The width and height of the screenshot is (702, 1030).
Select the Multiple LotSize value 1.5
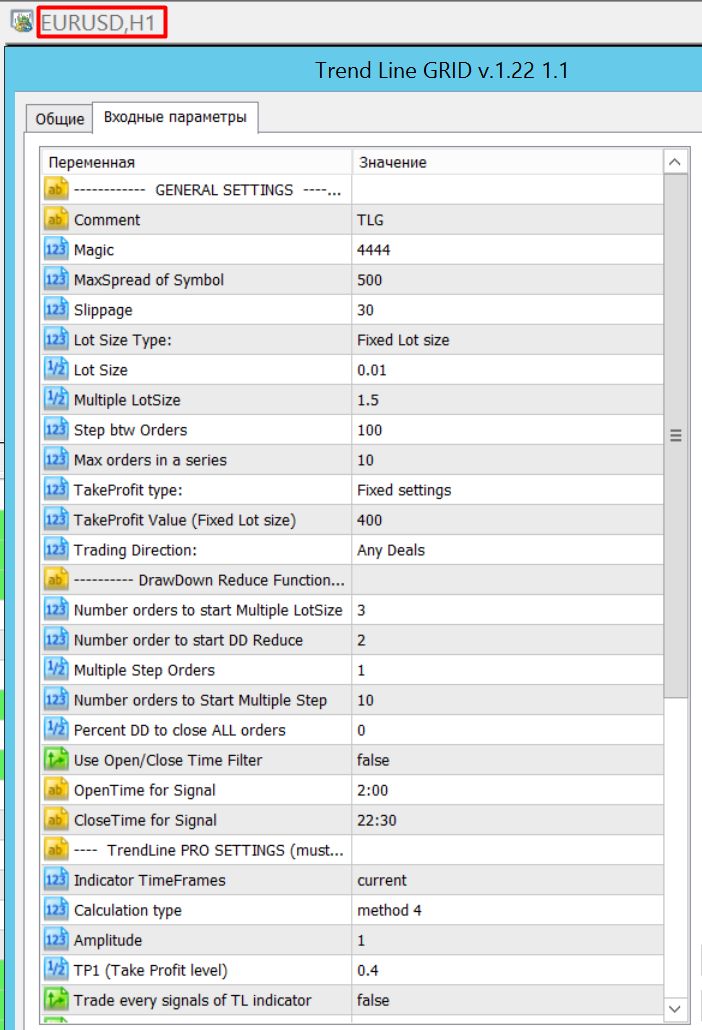click(x=508, y=399)
